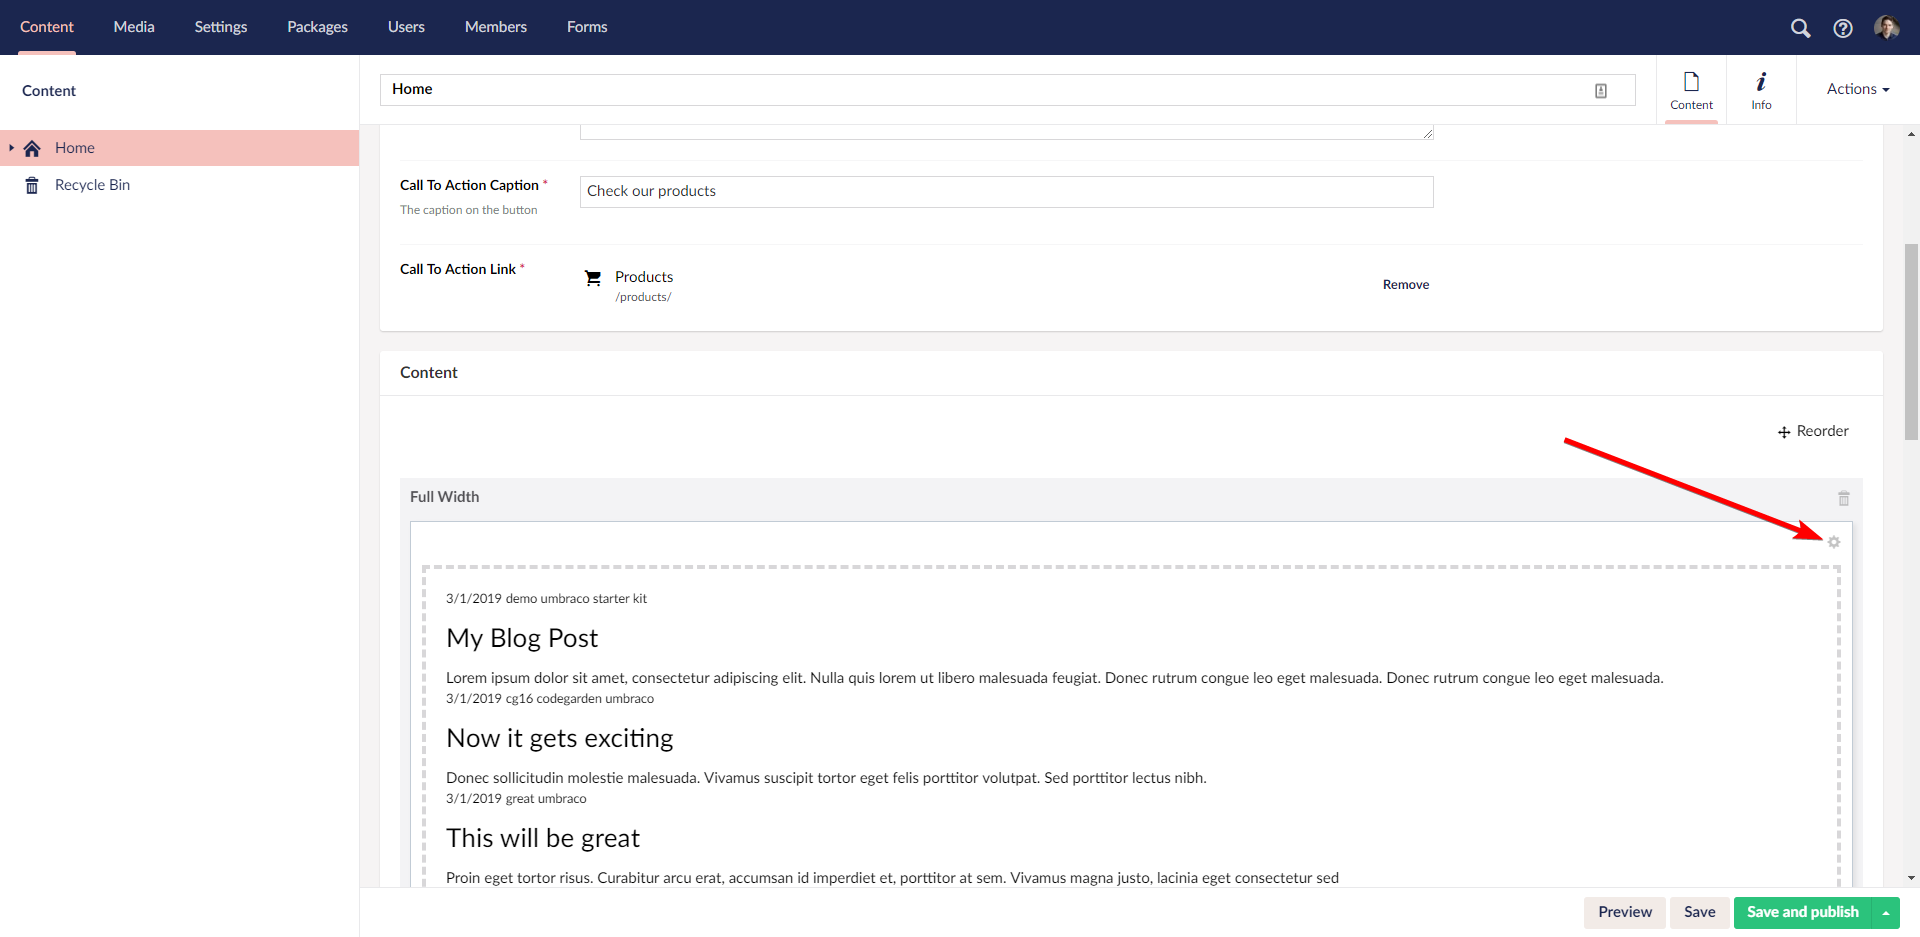
Task: Delete the Full Width row via trash icon
Action: [x=1843, y=497]
